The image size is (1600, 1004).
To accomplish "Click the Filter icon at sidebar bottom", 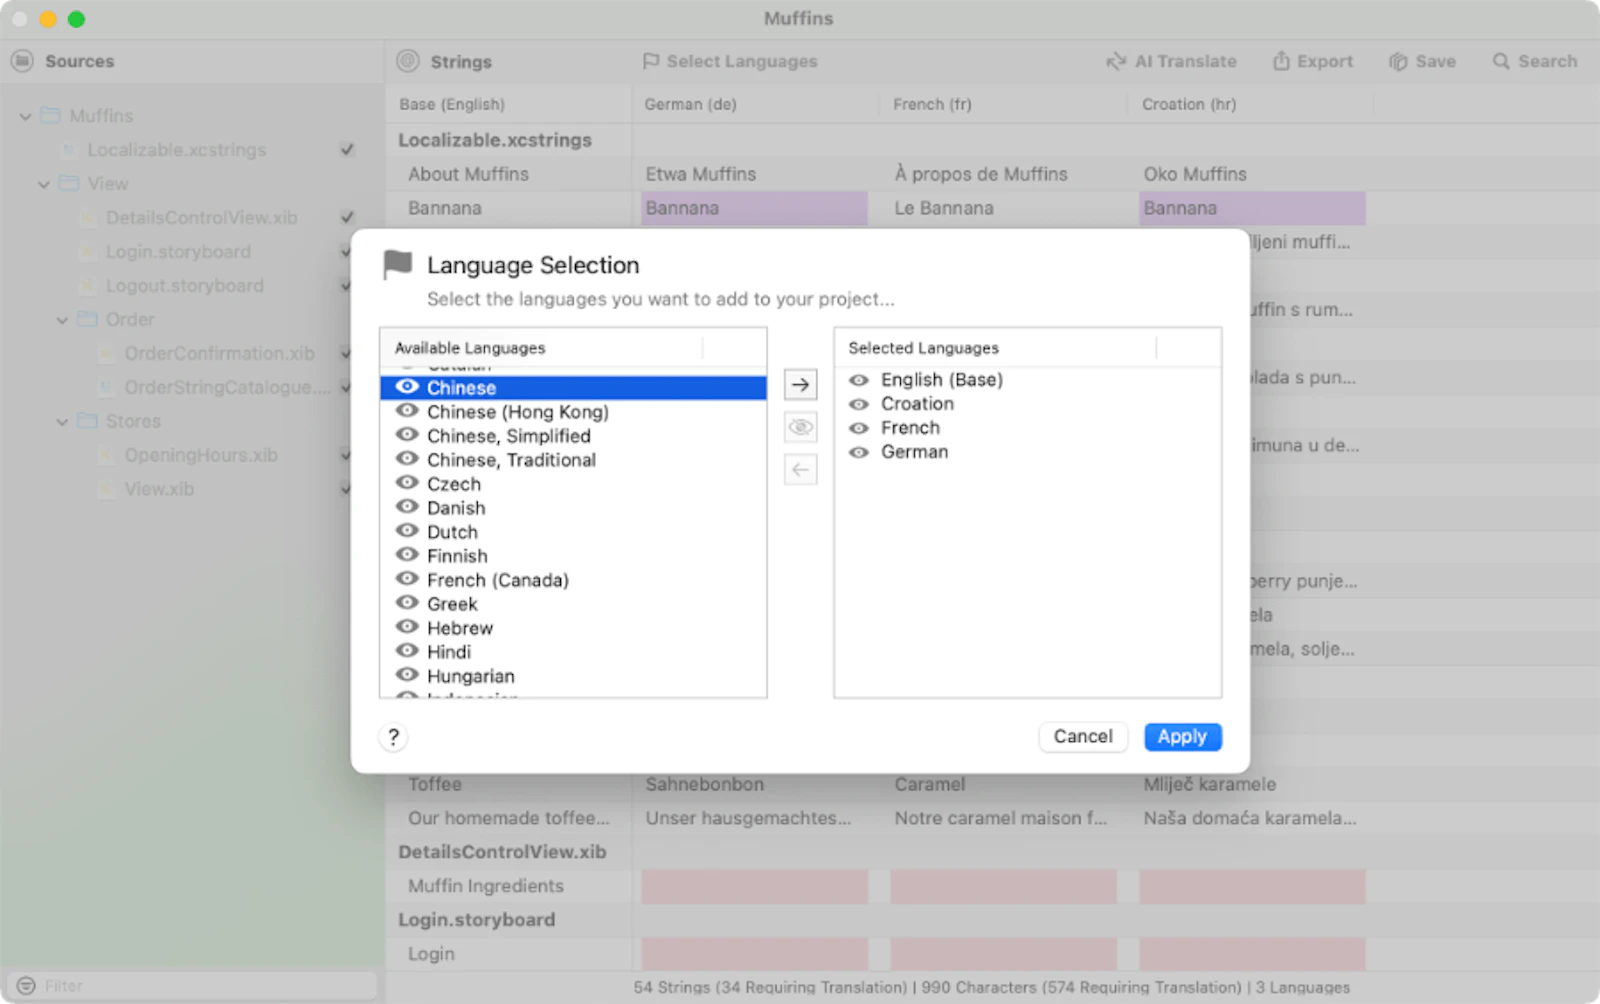I will 26,986.
